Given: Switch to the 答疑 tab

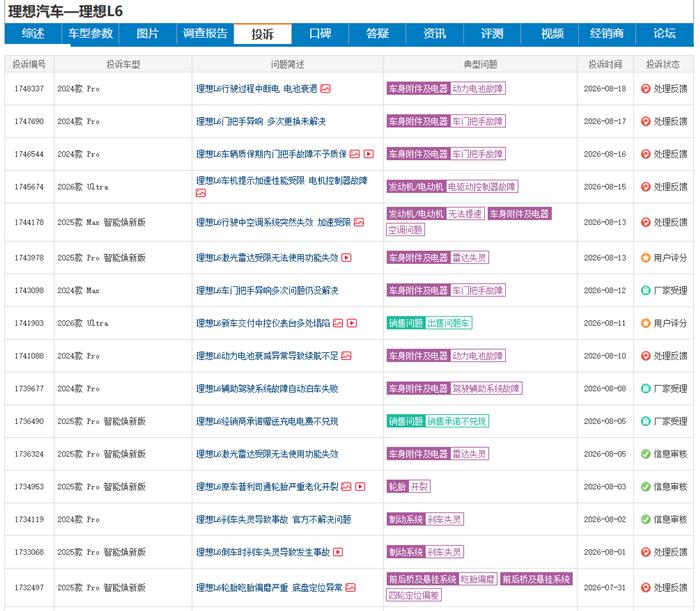Looking at the screenshot, I should (x=377, y=34).
